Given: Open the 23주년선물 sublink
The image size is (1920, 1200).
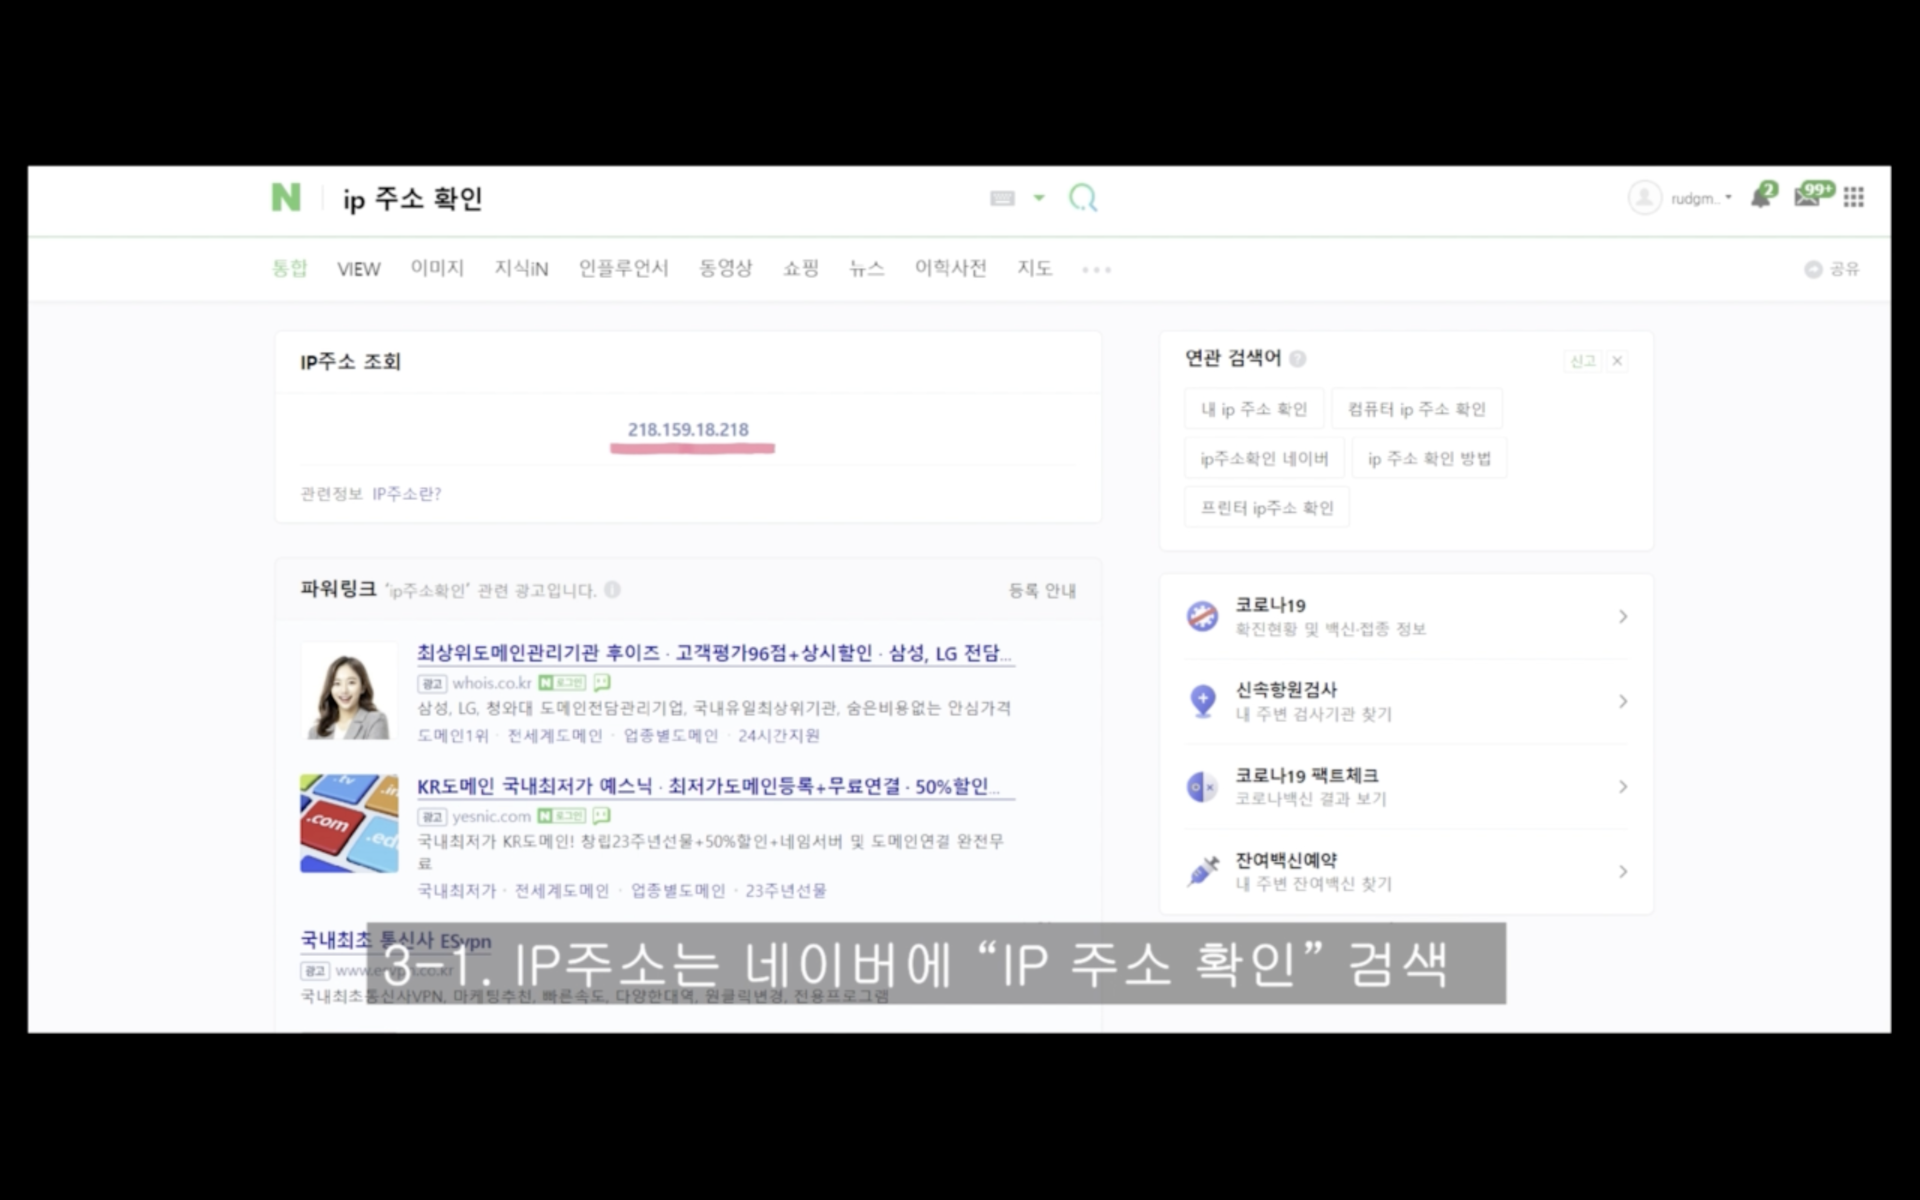Looking at the screenshot, I should [x=786, y=890].
